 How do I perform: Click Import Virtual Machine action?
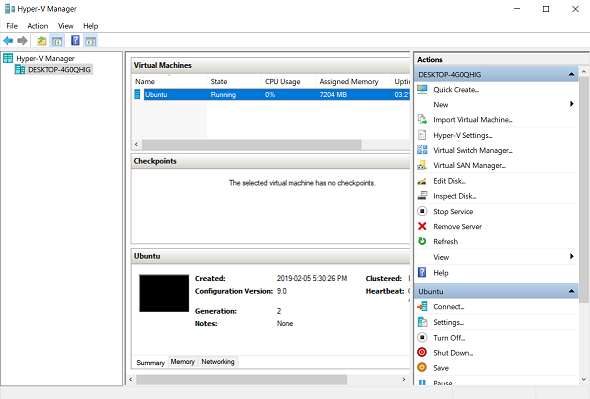(x=473, y=120)
